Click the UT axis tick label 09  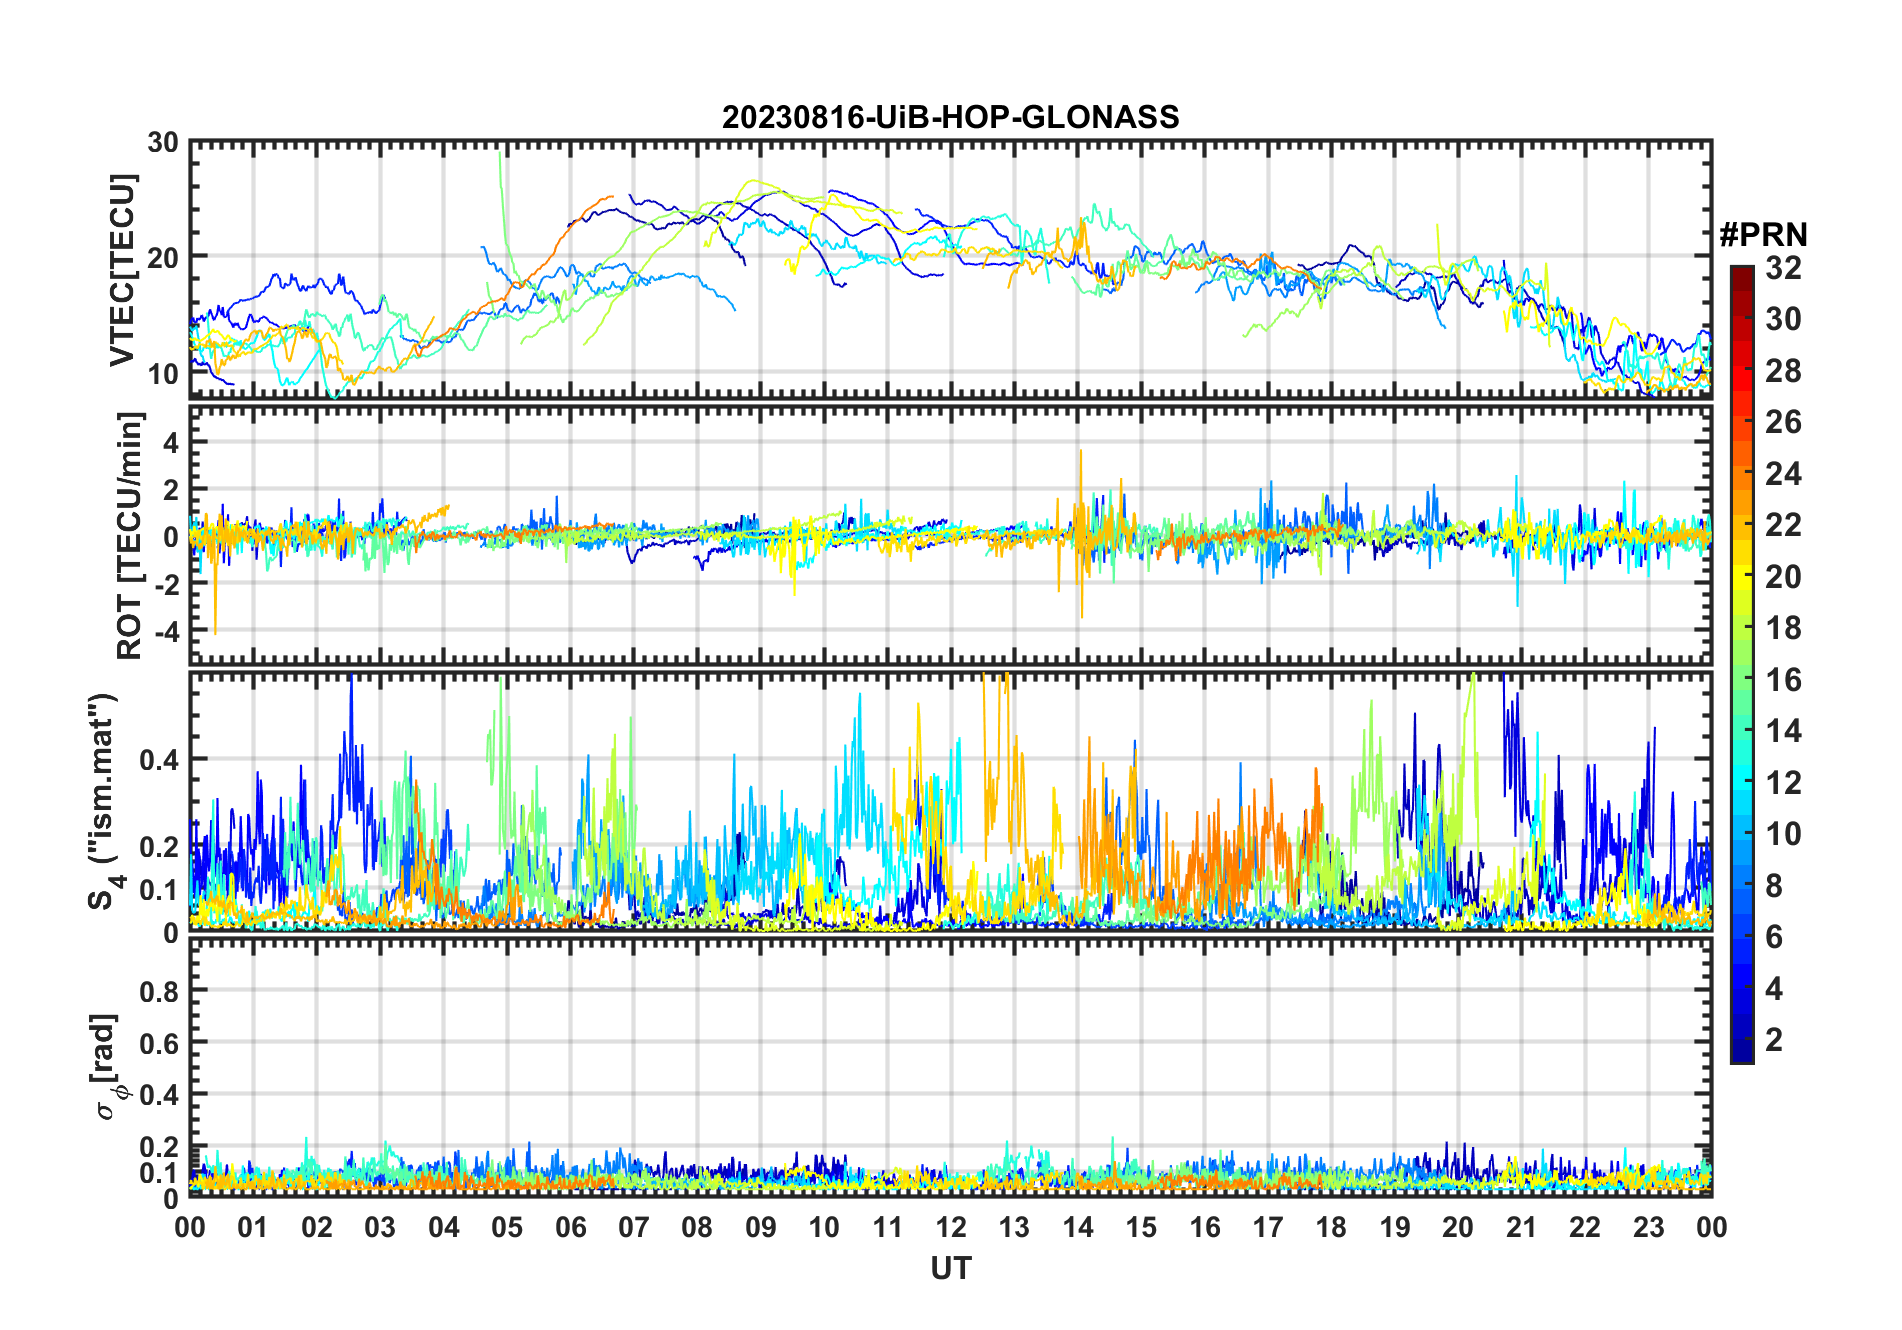click(761, 1227)
